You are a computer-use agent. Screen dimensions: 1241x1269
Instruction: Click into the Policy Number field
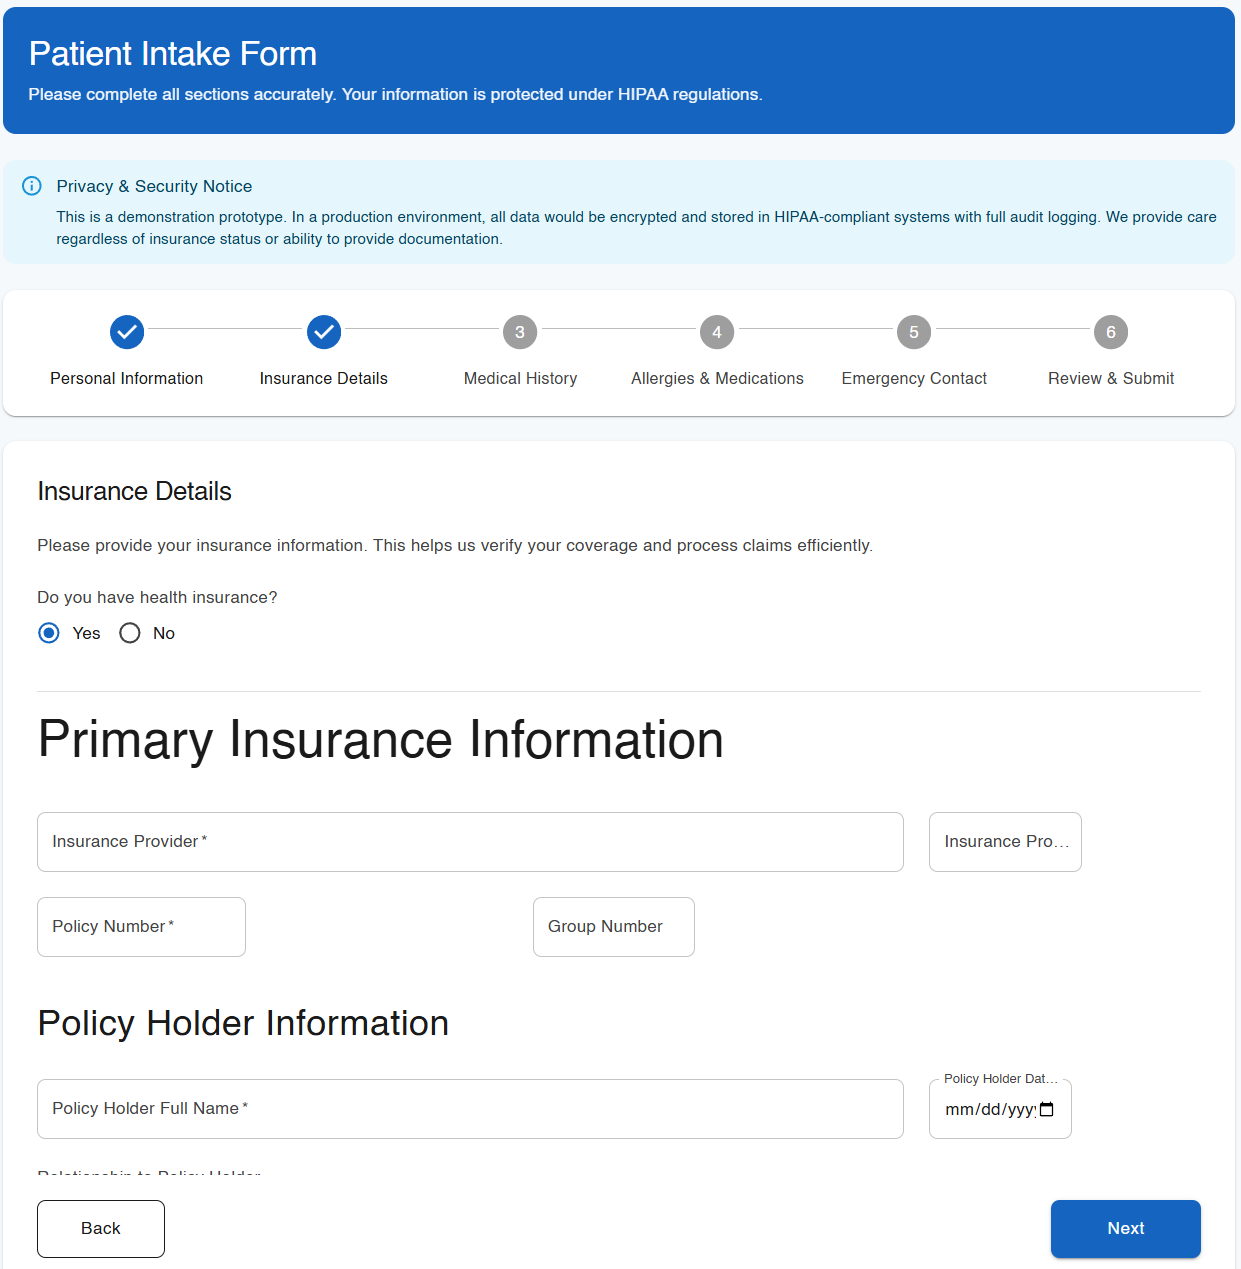point(141,927)
